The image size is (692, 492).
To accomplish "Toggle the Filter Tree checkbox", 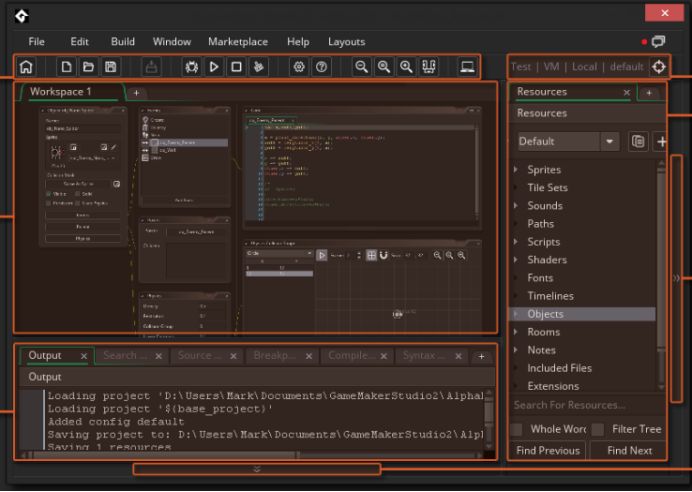I will [x=597, y=429].
